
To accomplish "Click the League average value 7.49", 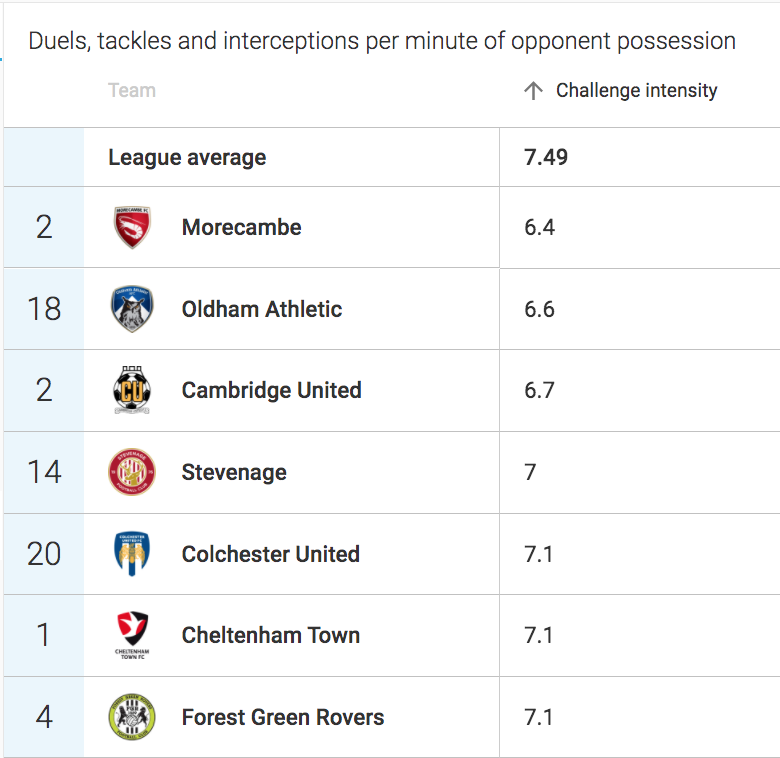I will [546, 158].
